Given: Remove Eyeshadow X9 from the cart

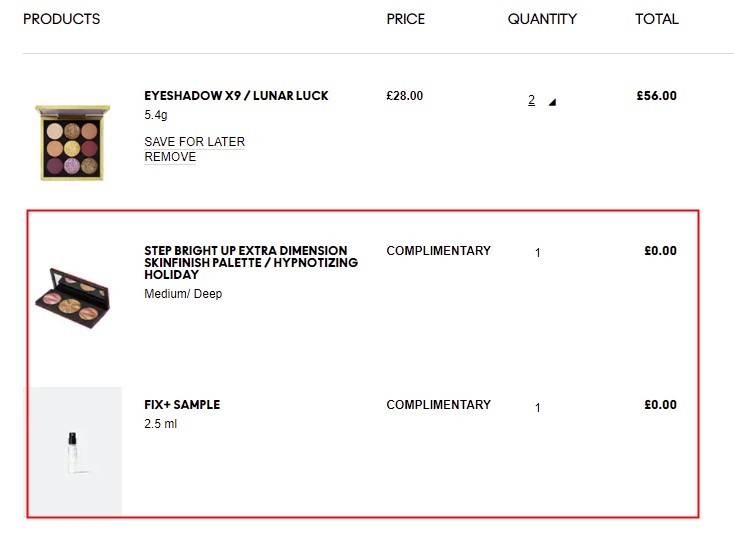Looking at the screenshot, I should pyautogui.click(x=170, y=157).
